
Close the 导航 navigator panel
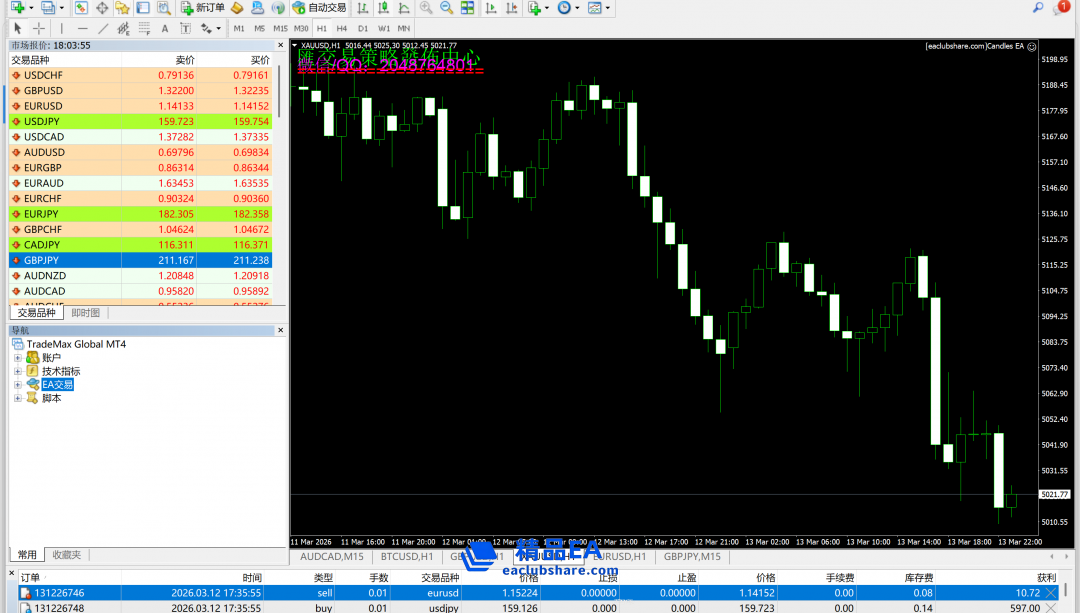click(x=280, y=331)
